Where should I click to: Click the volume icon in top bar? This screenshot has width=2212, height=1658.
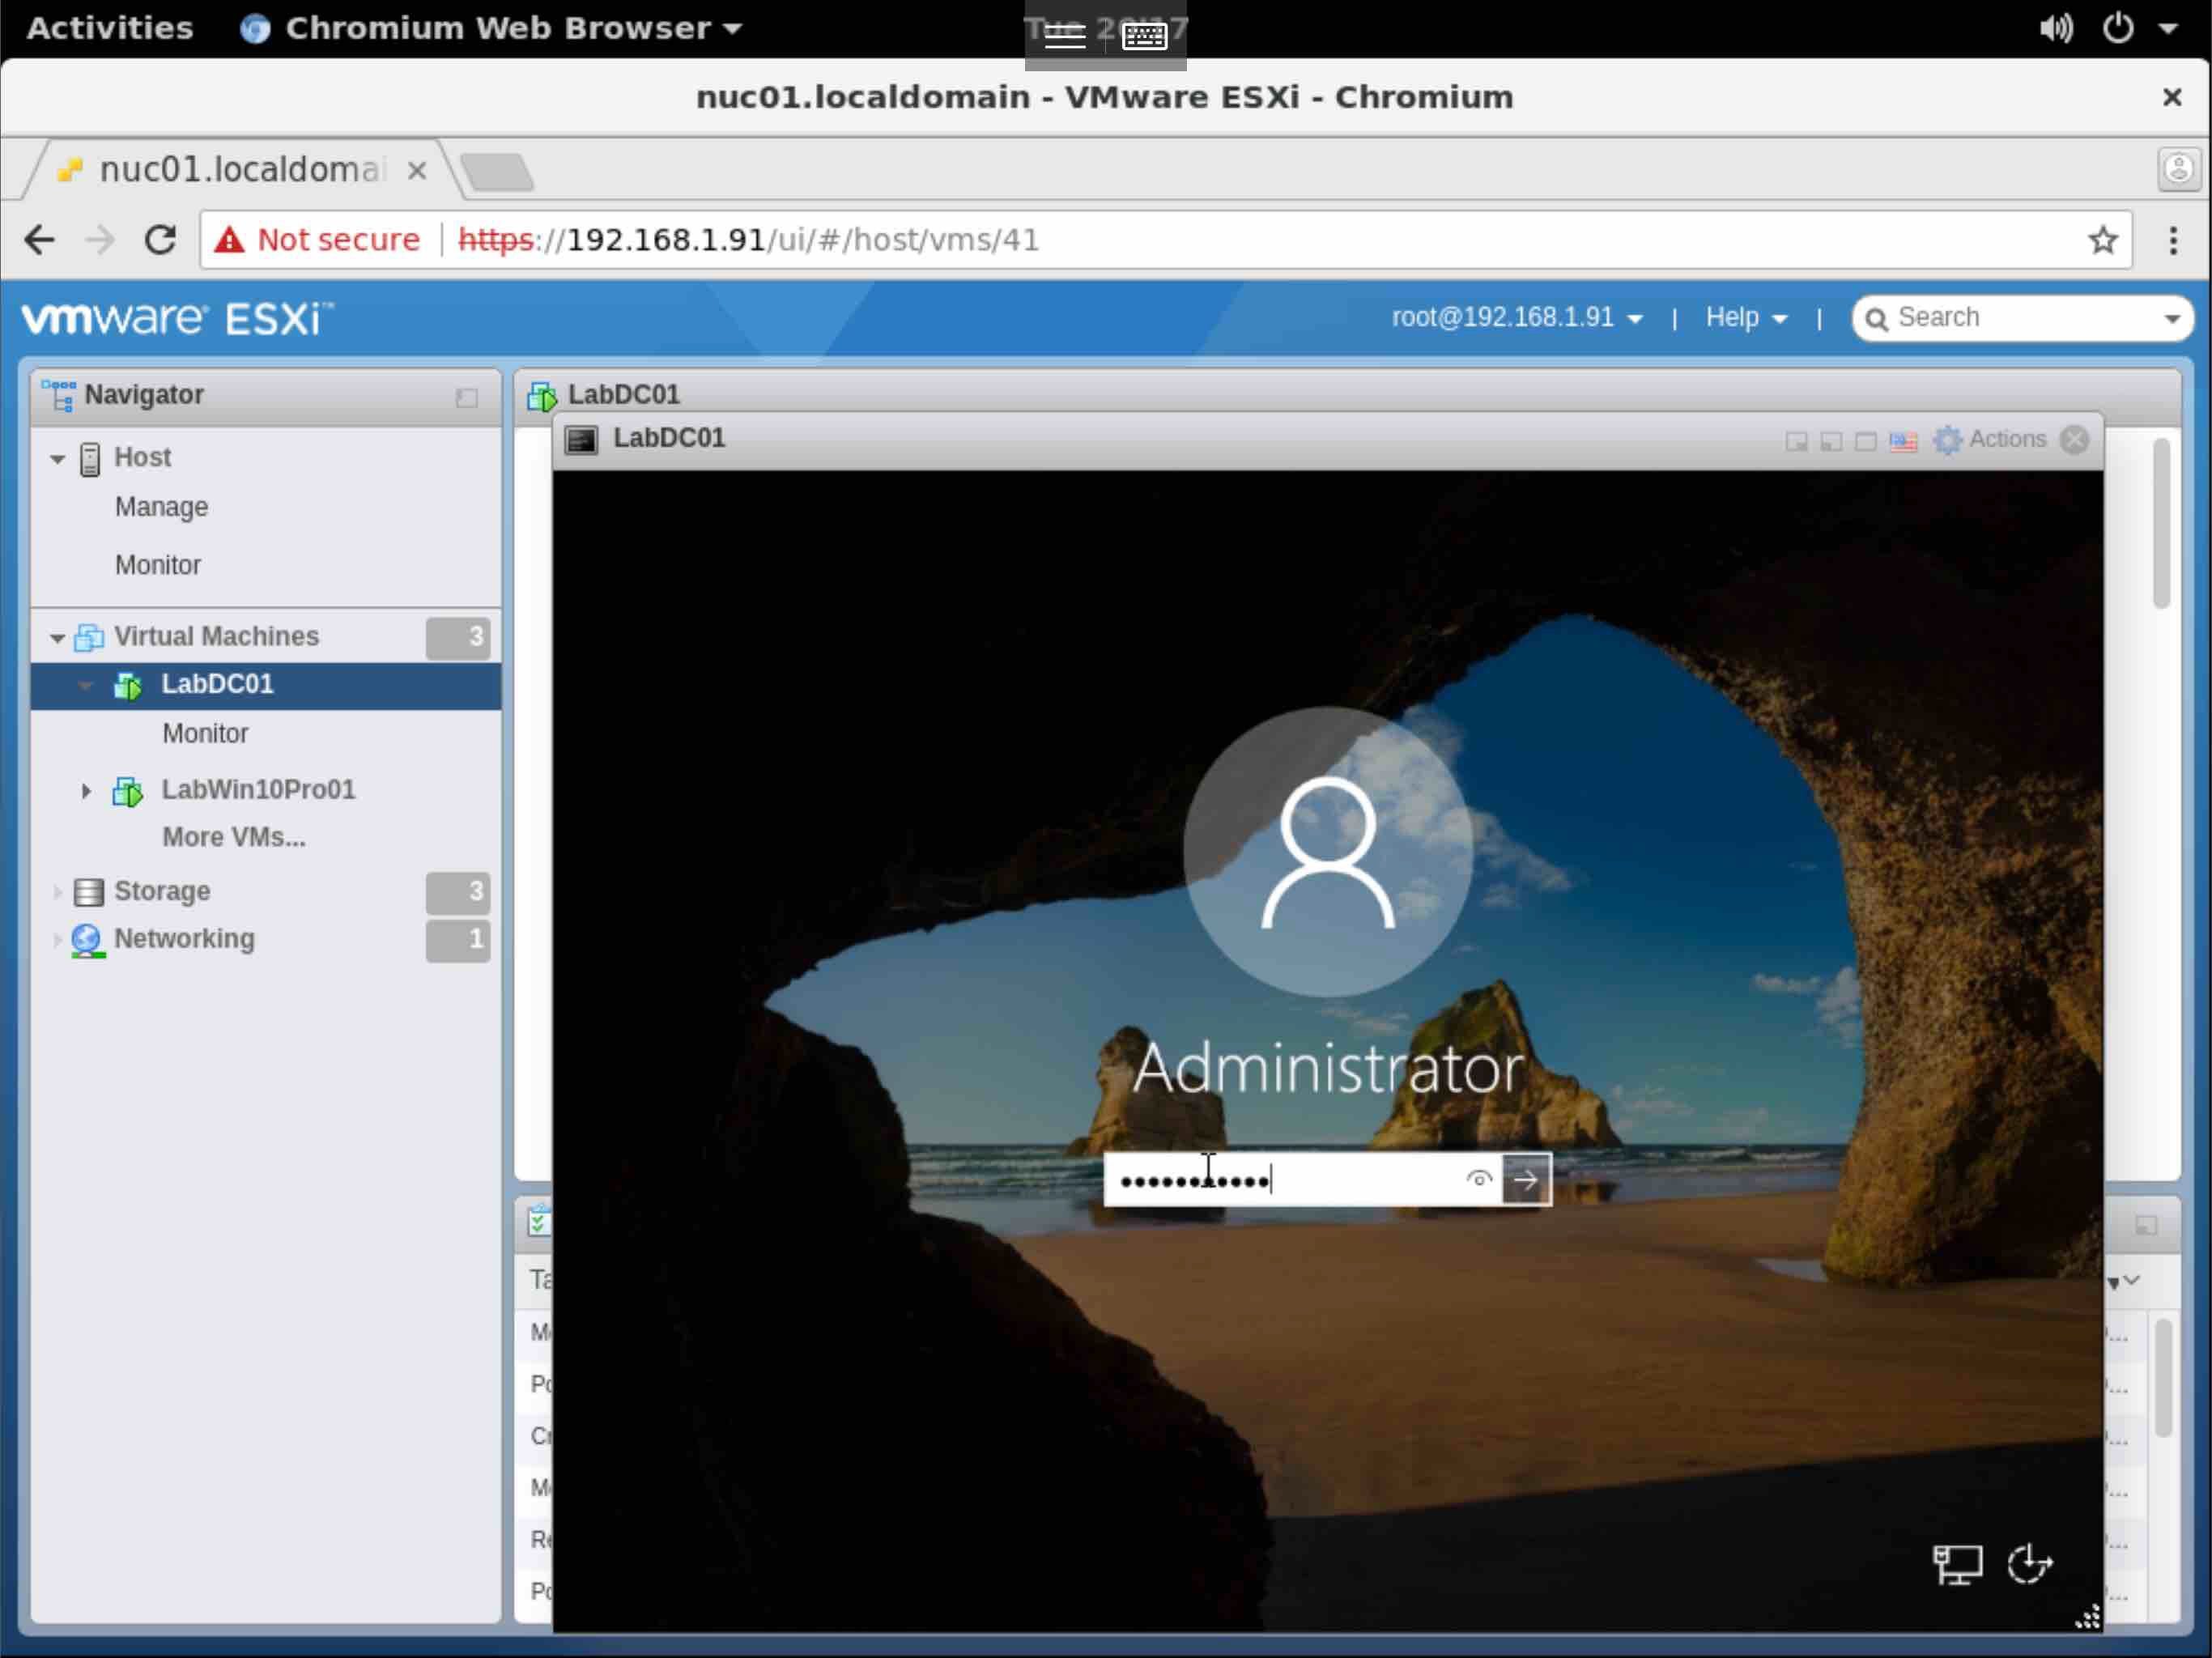coord(2056,28)
